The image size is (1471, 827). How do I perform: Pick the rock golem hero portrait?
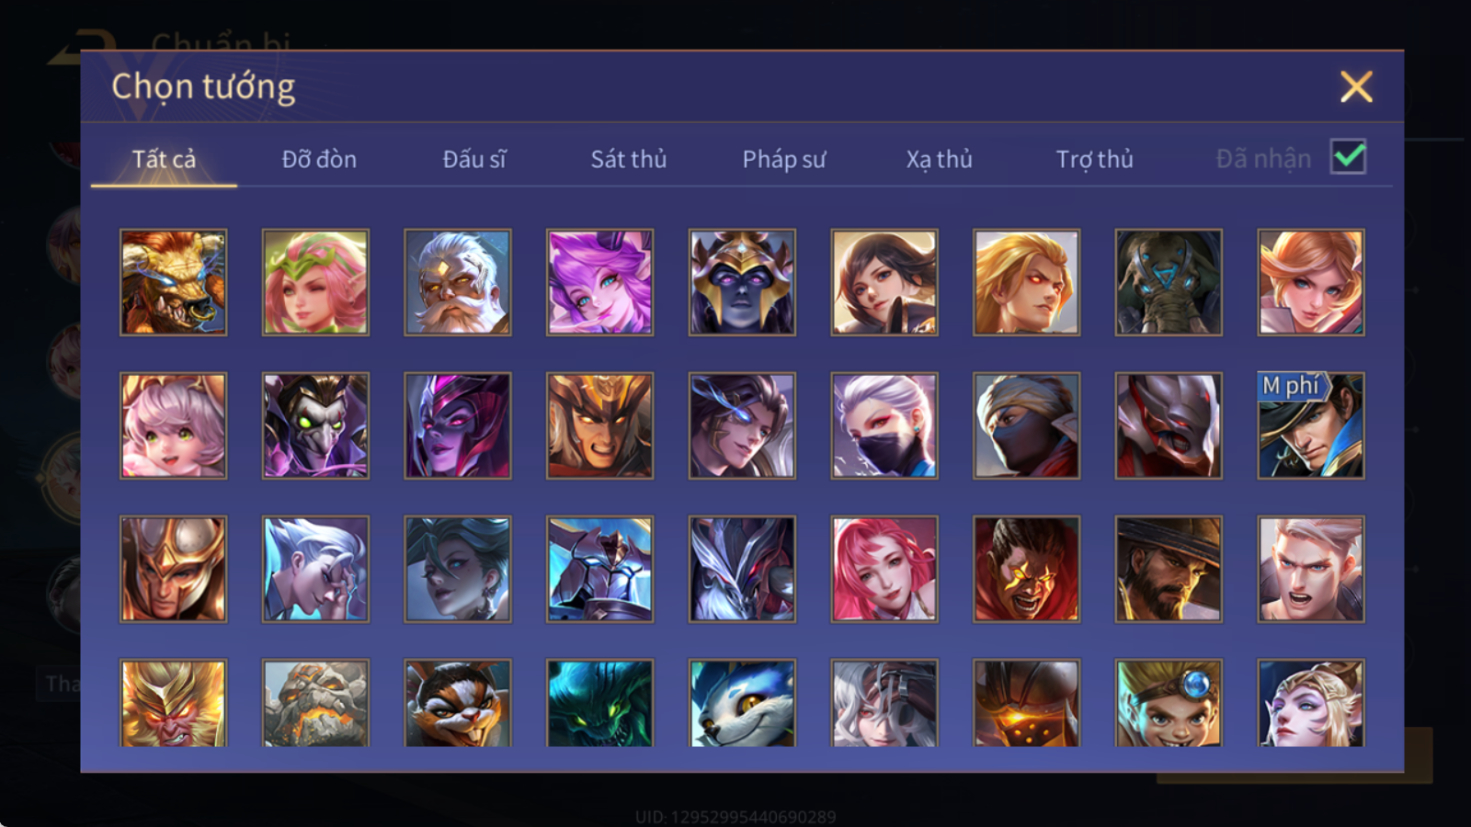click(315, 703)
